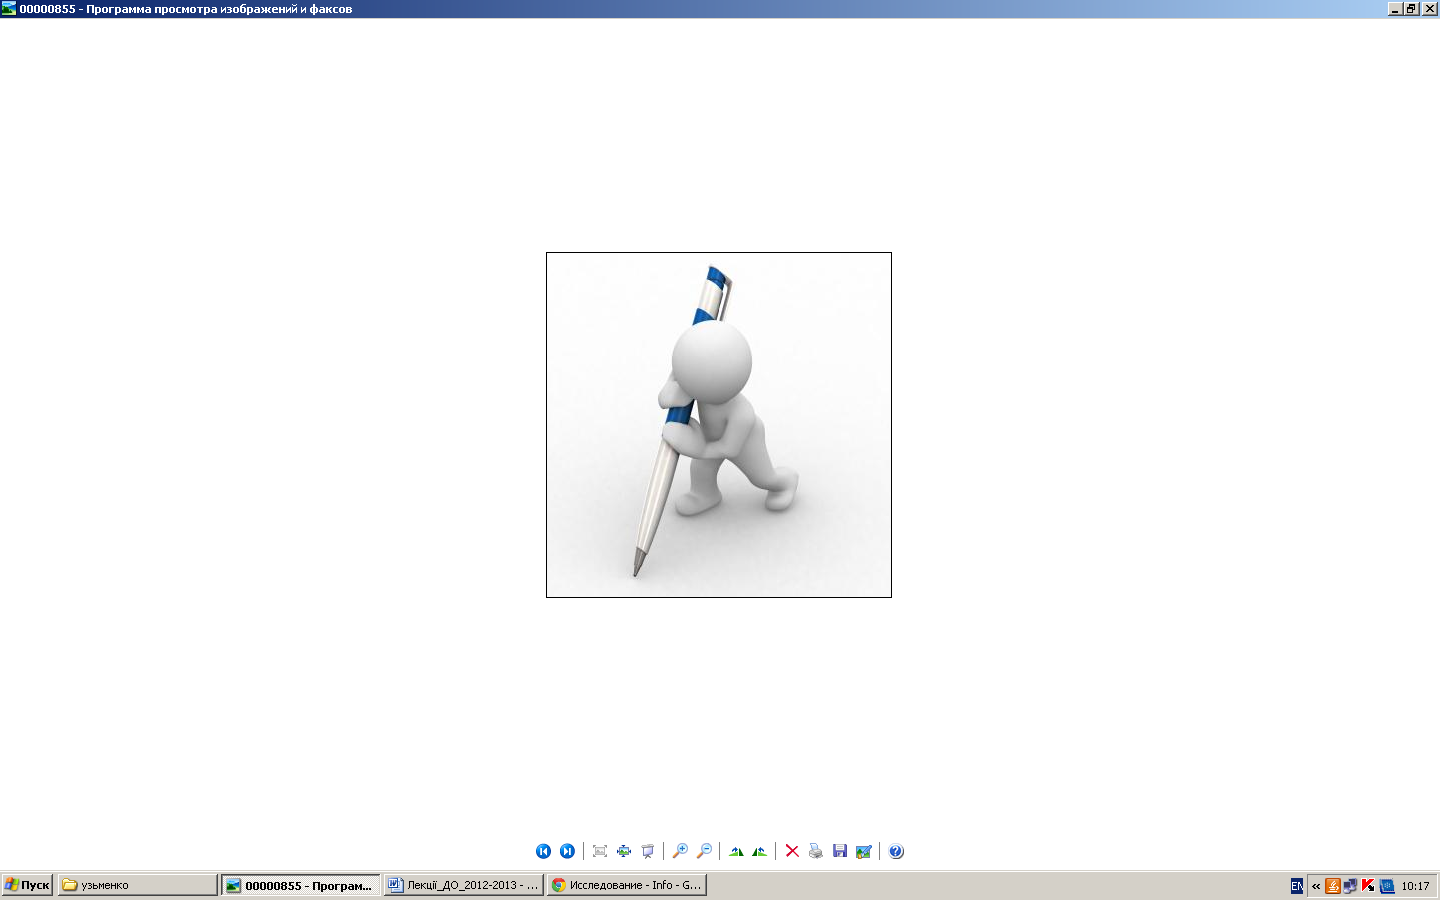Open the blue monitor tray icon

point(1387,886)
